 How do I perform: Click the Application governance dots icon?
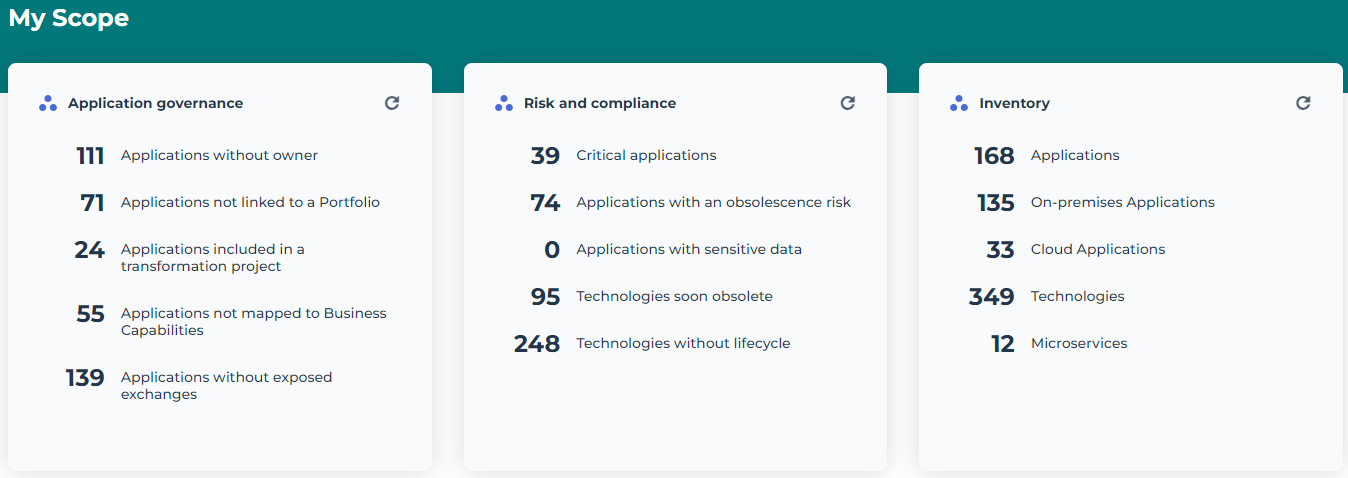[48, 103]
